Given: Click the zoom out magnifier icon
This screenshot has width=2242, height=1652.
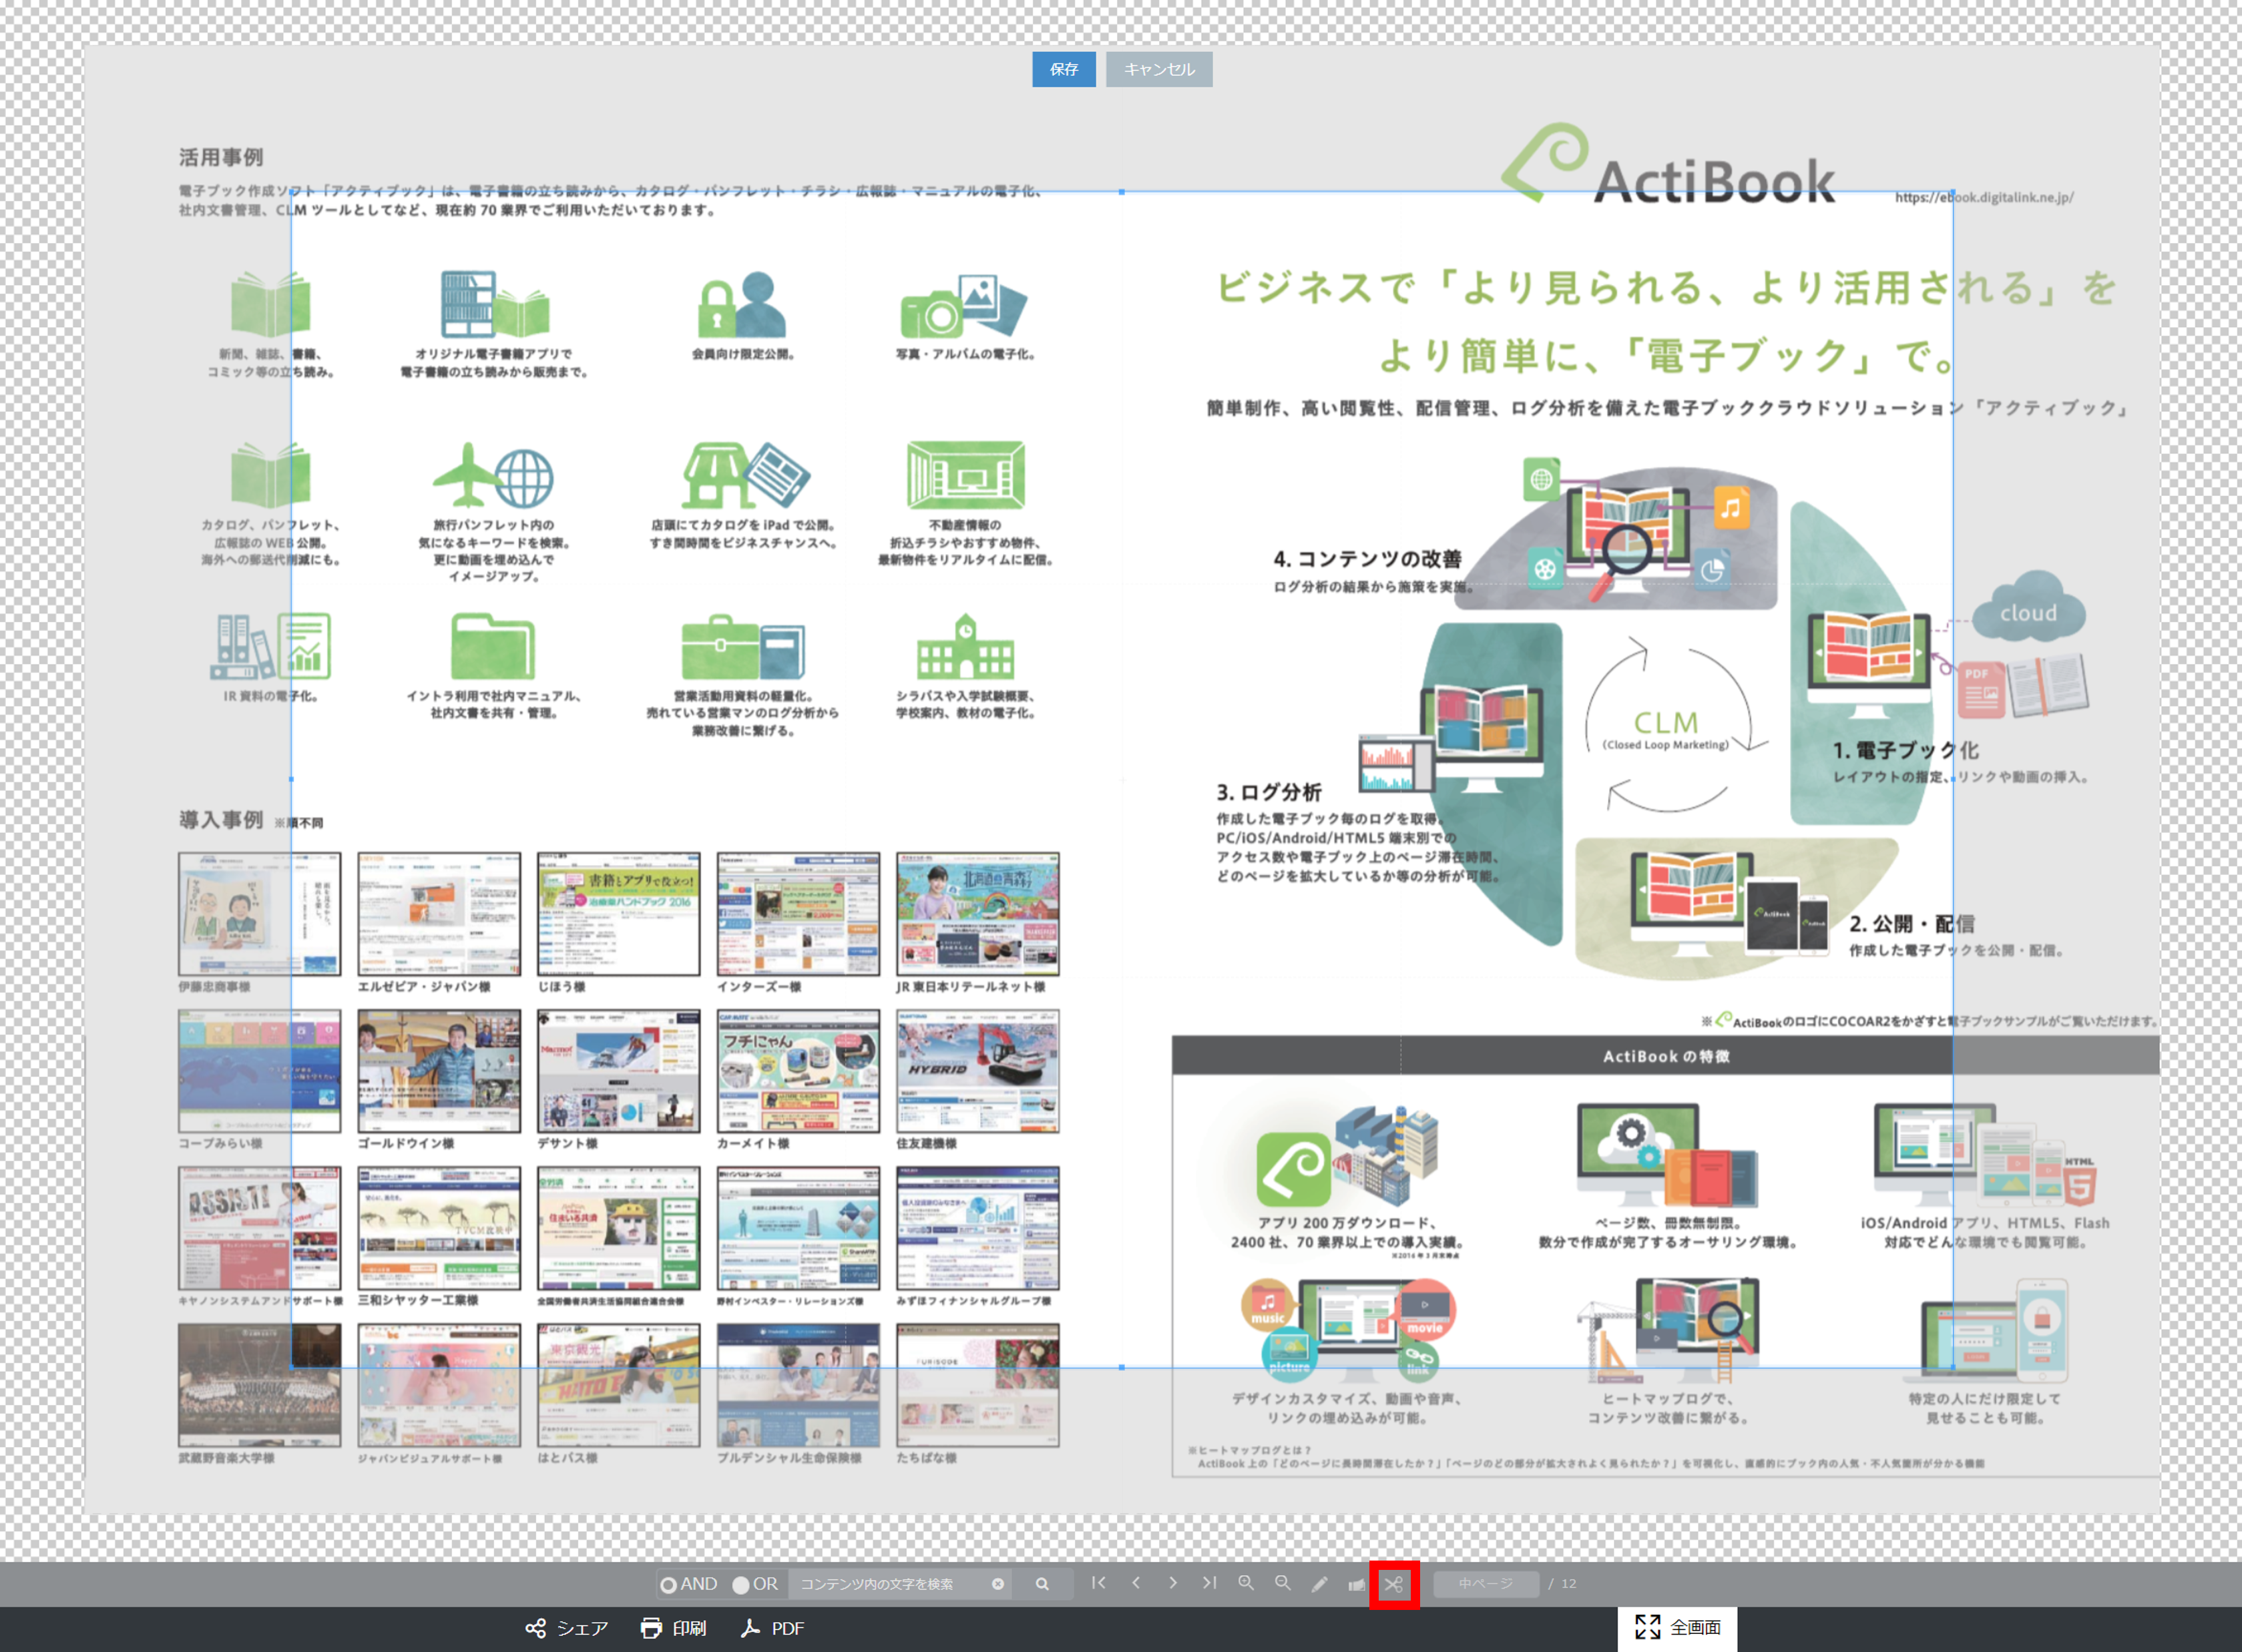Looking at the screenshot, I should (x=1283, y=1583).
